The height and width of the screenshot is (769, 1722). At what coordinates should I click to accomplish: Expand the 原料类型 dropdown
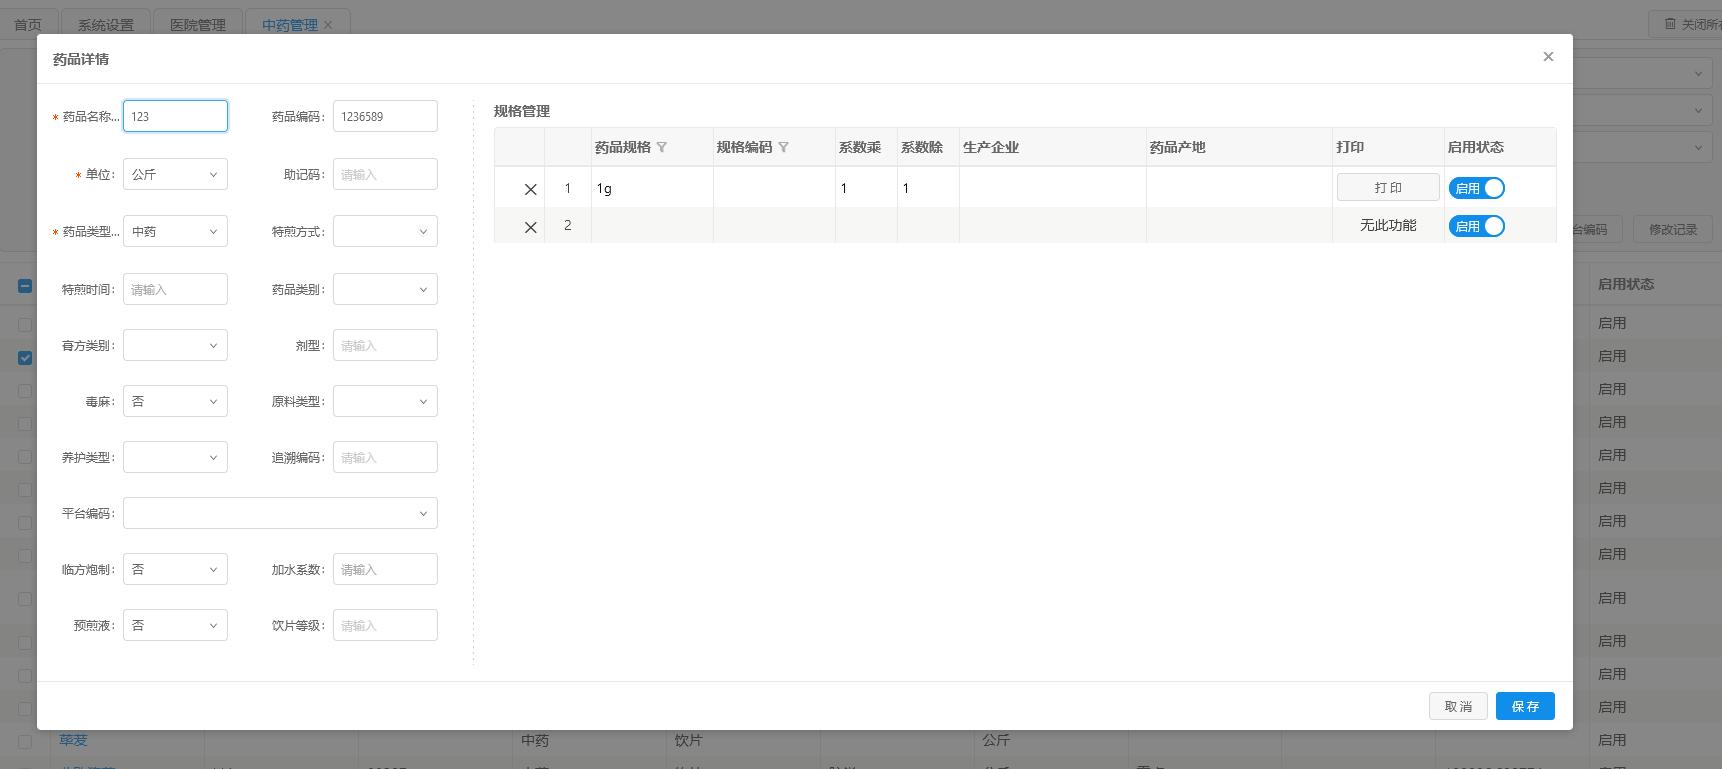385,401
